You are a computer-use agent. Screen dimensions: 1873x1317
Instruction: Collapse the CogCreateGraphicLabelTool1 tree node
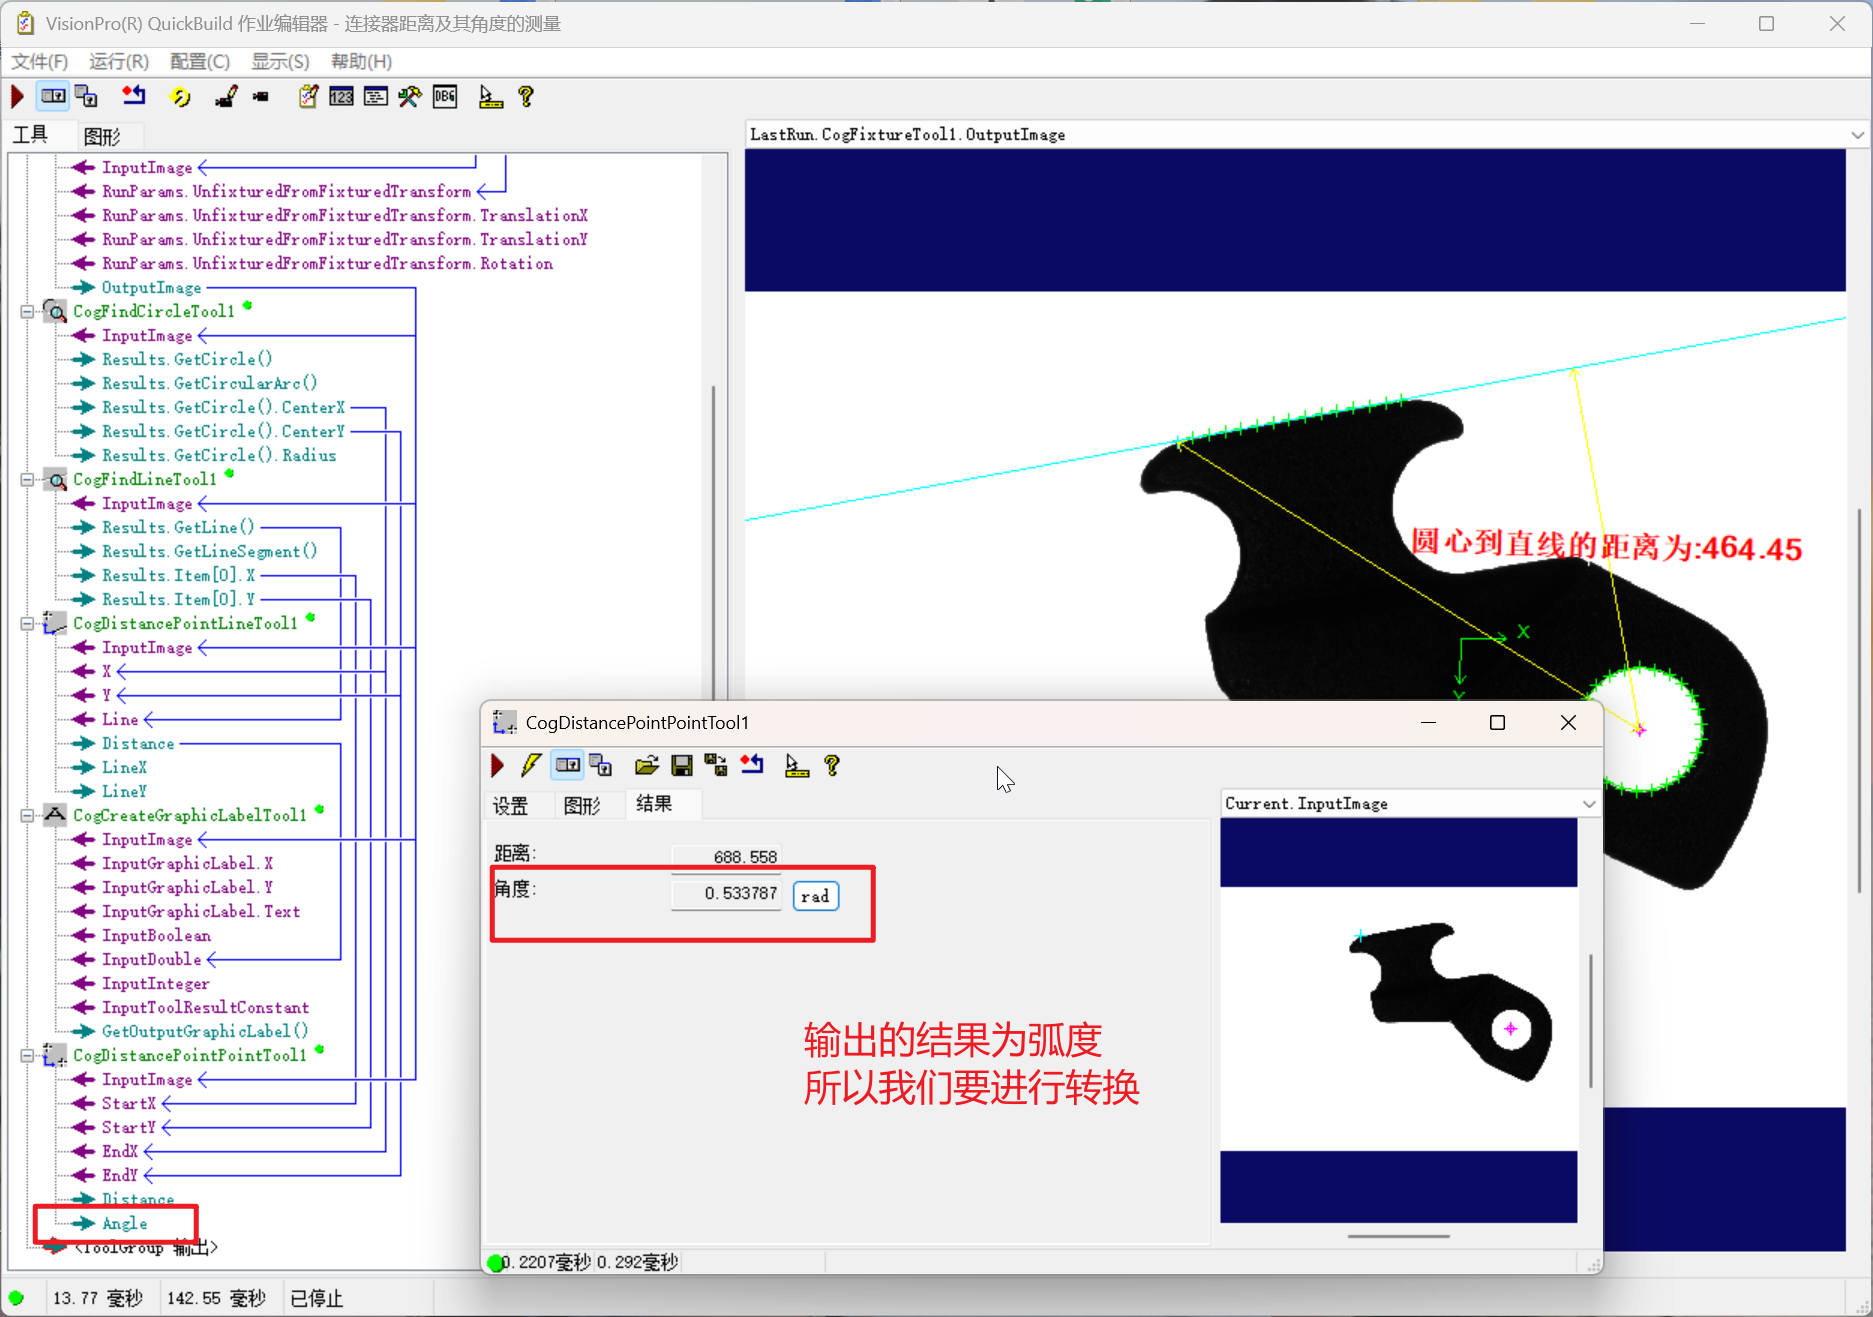point(27,816)
